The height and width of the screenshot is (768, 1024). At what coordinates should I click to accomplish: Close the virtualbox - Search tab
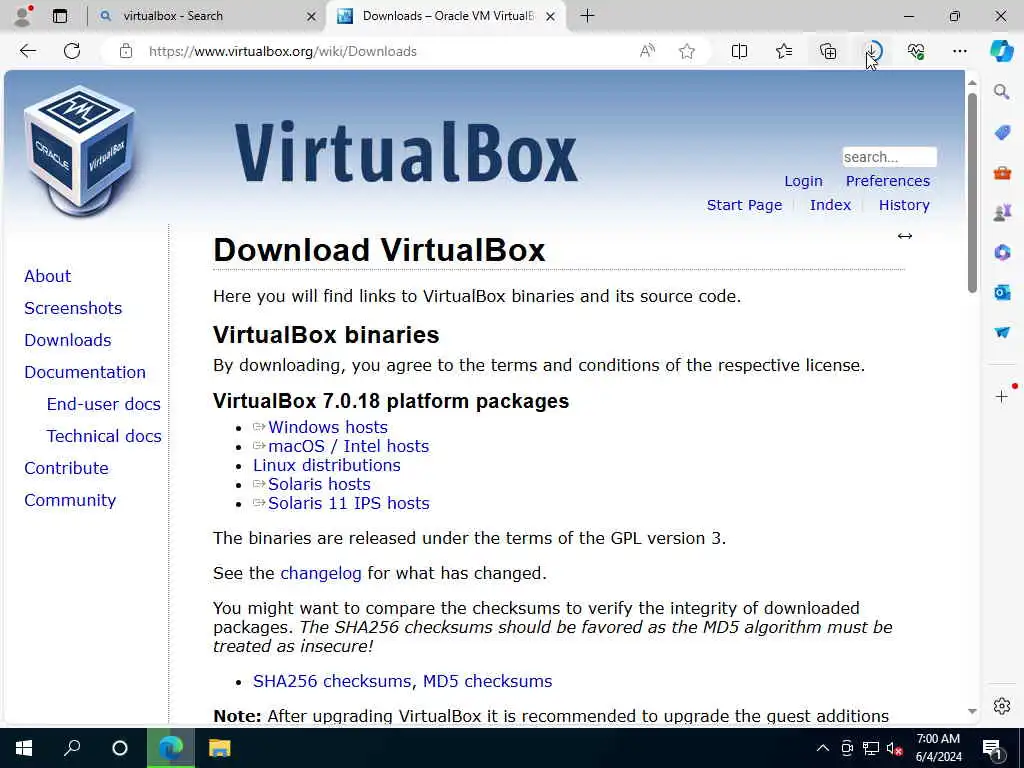coord(312,16)
